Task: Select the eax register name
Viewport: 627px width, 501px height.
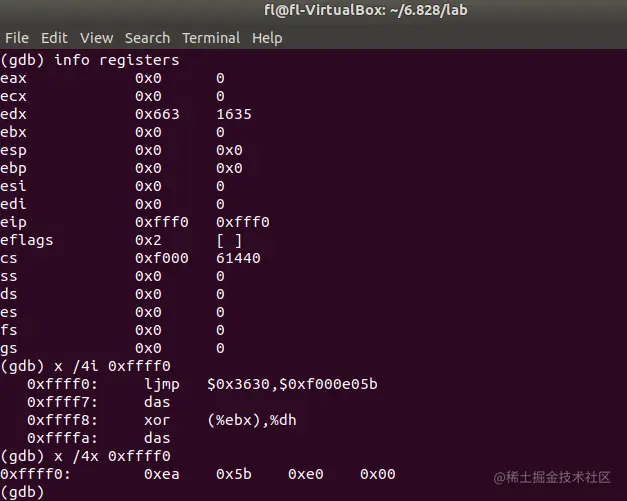Action: (x=13, y=78)
